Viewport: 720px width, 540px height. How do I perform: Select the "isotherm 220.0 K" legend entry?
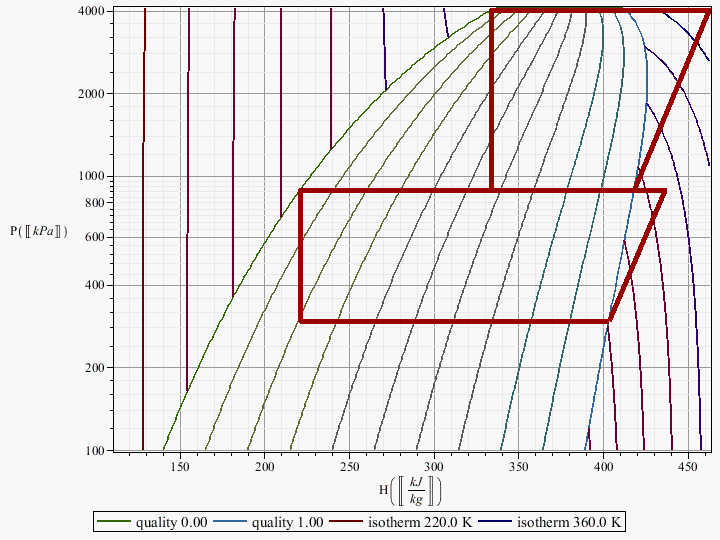[420, 522]
